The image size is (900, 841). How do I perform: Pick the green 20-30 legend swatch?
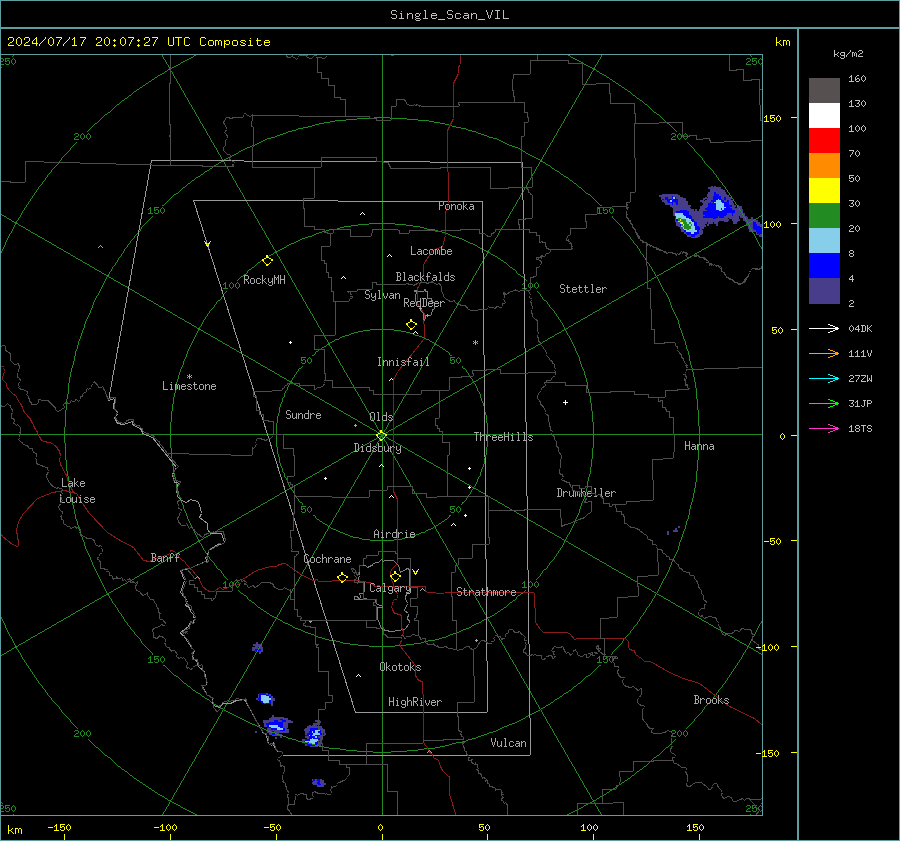click(x=824, y=215)
